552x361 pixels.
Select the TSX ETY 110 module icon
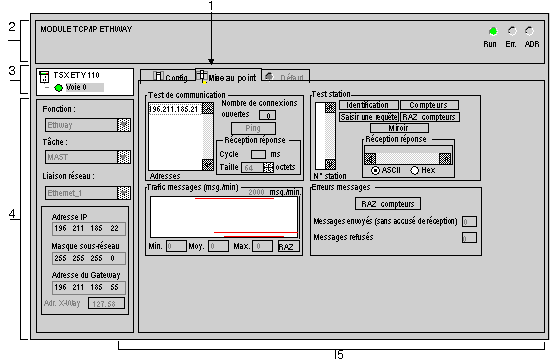click(x=44, y=76)
